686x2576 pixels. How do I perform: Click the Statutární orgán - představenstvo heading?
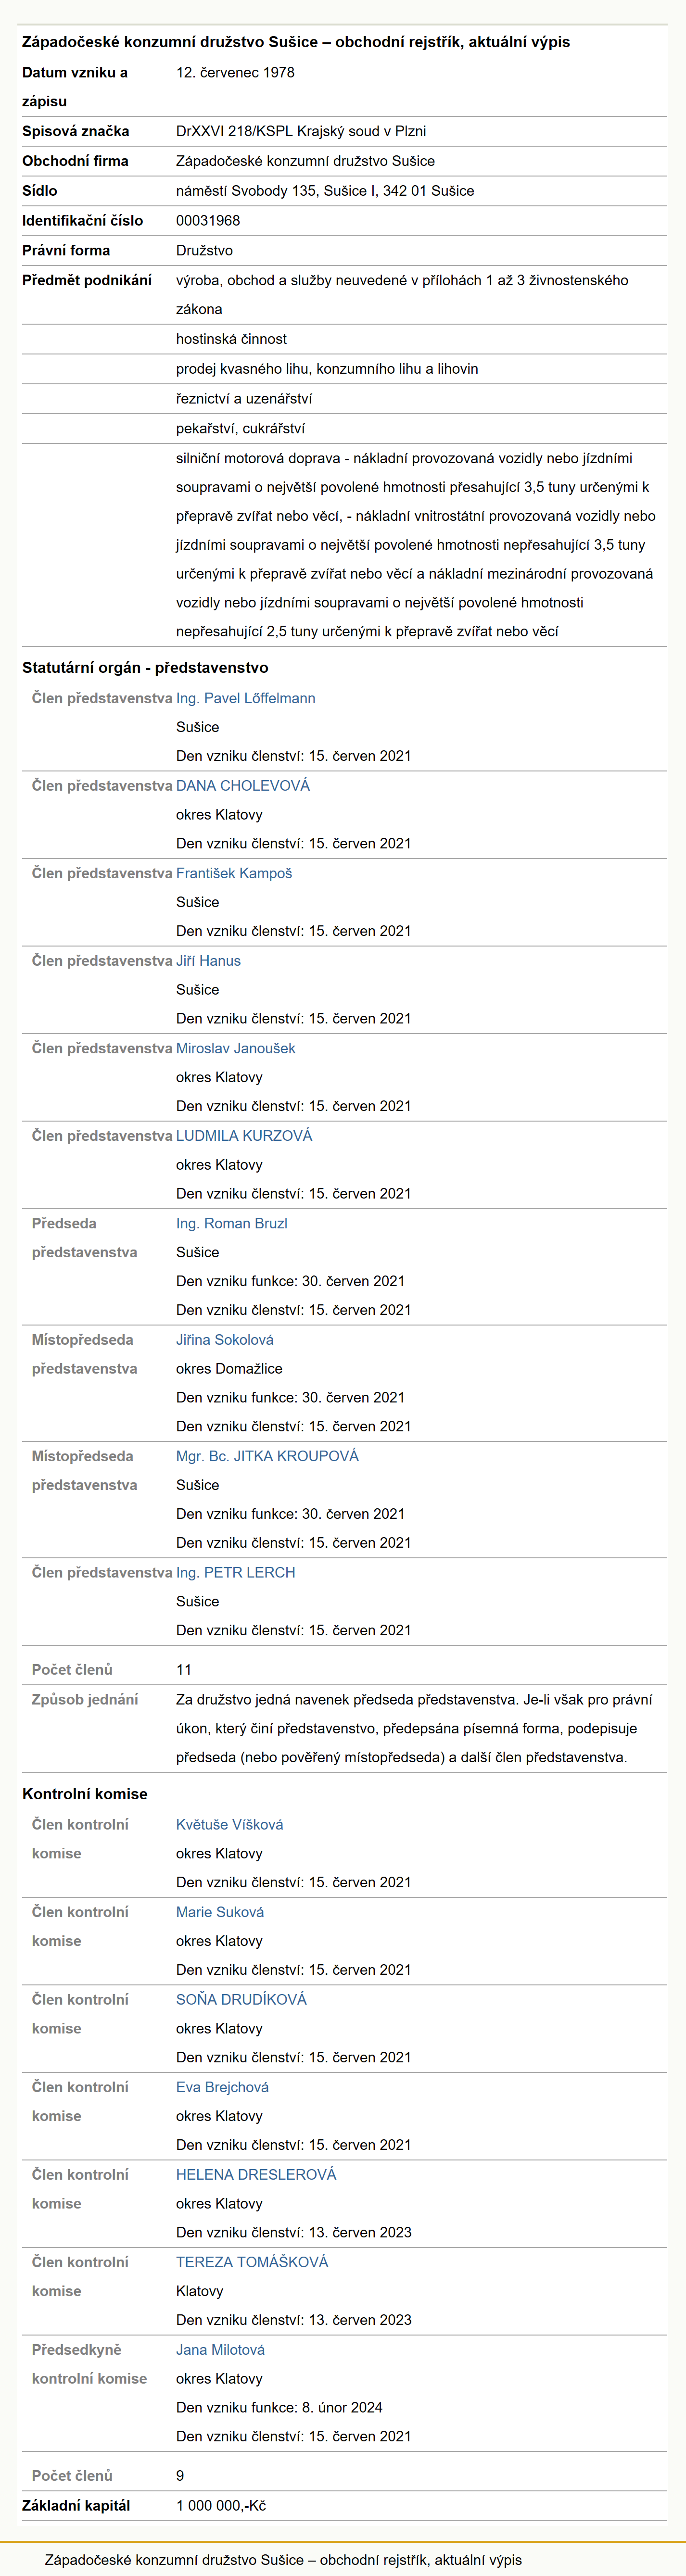coord(145,668)
